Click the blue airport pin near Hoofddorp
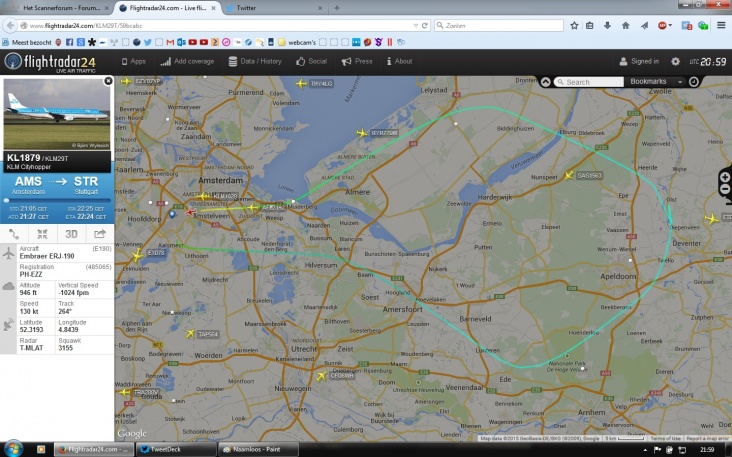Viewport: 732px width, 457px height. coord(172,214)
